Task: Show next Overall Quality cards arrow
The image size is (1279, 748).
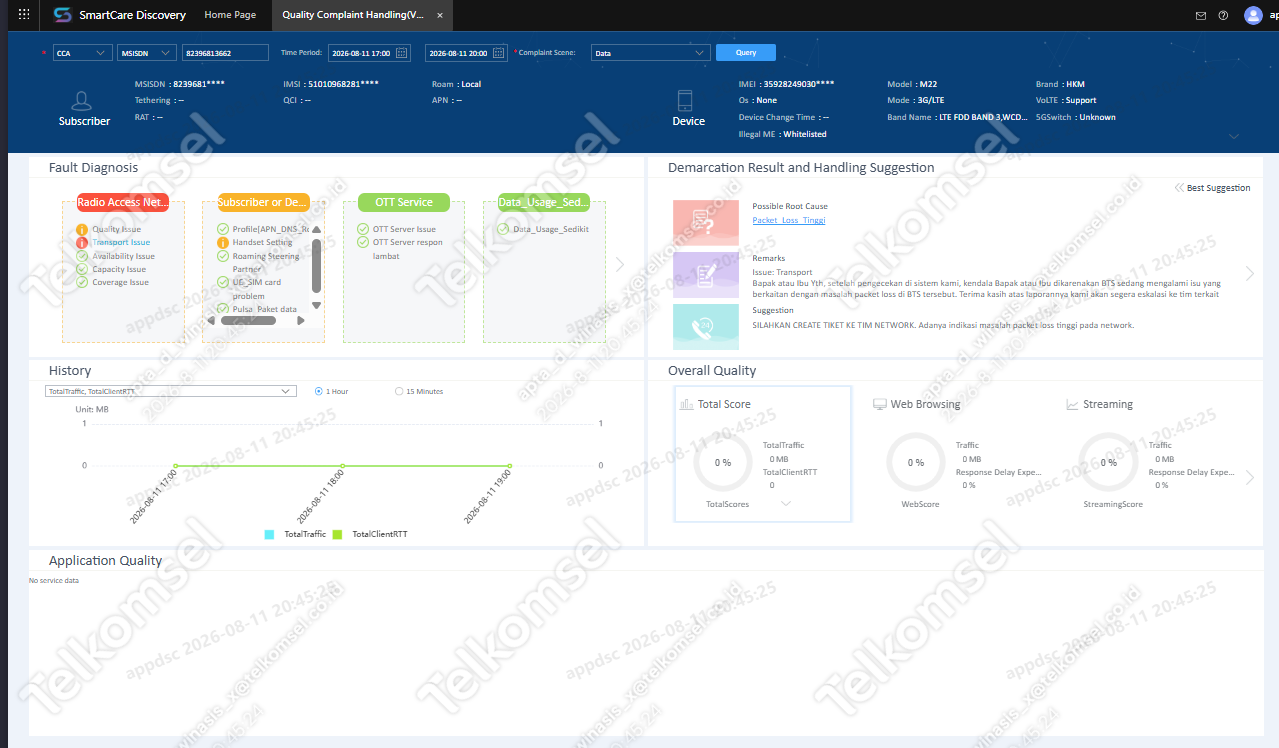Action: coord(1250,478)
